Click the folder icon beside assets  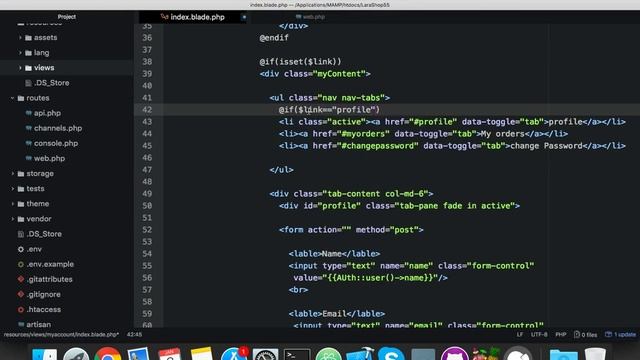(x=28, y=38)
